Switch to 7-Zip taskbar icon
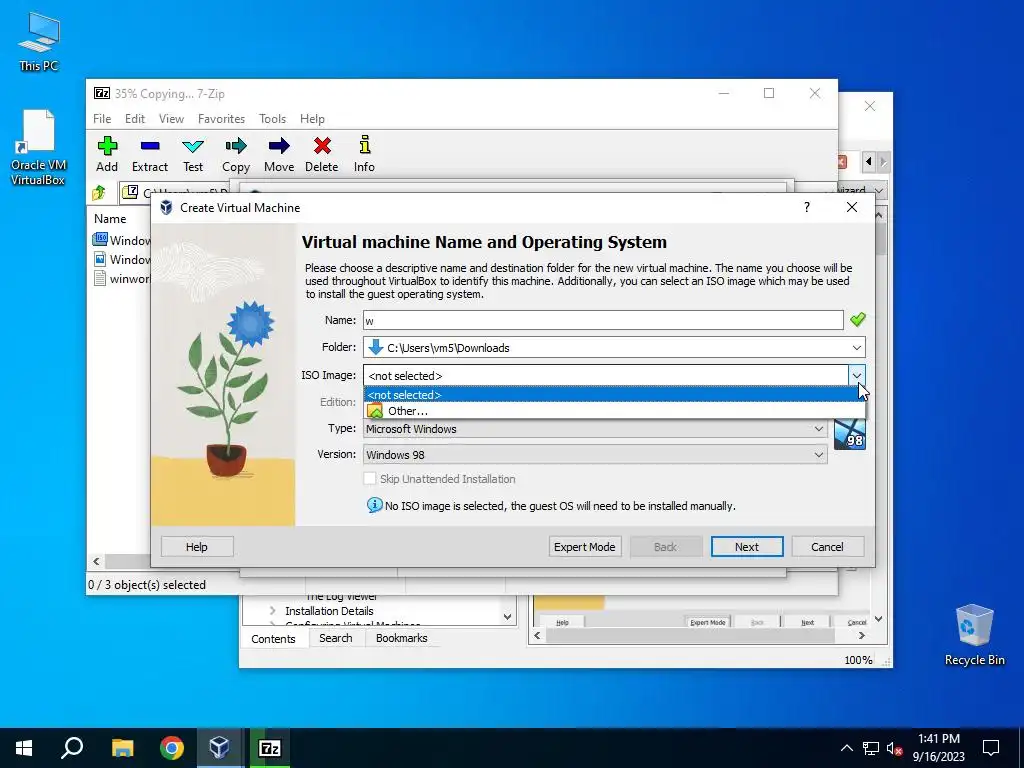Image resolution: width=1024 pixels, height=768 pixels. pos(269,748)
